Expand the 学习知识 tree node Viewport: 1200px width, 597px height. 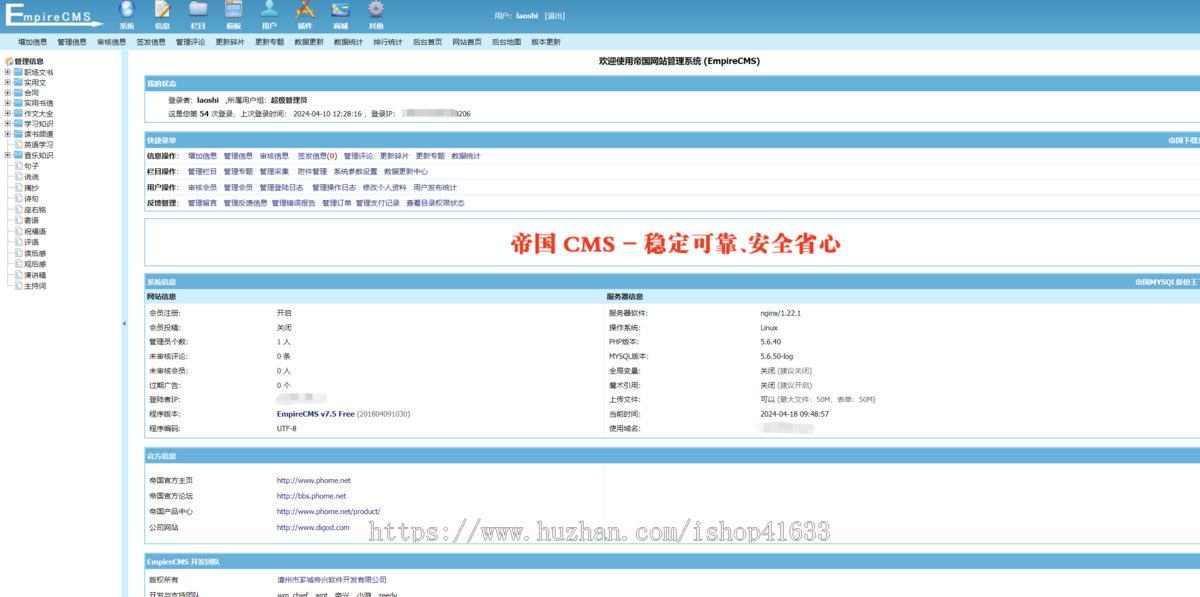click(7, 124)
